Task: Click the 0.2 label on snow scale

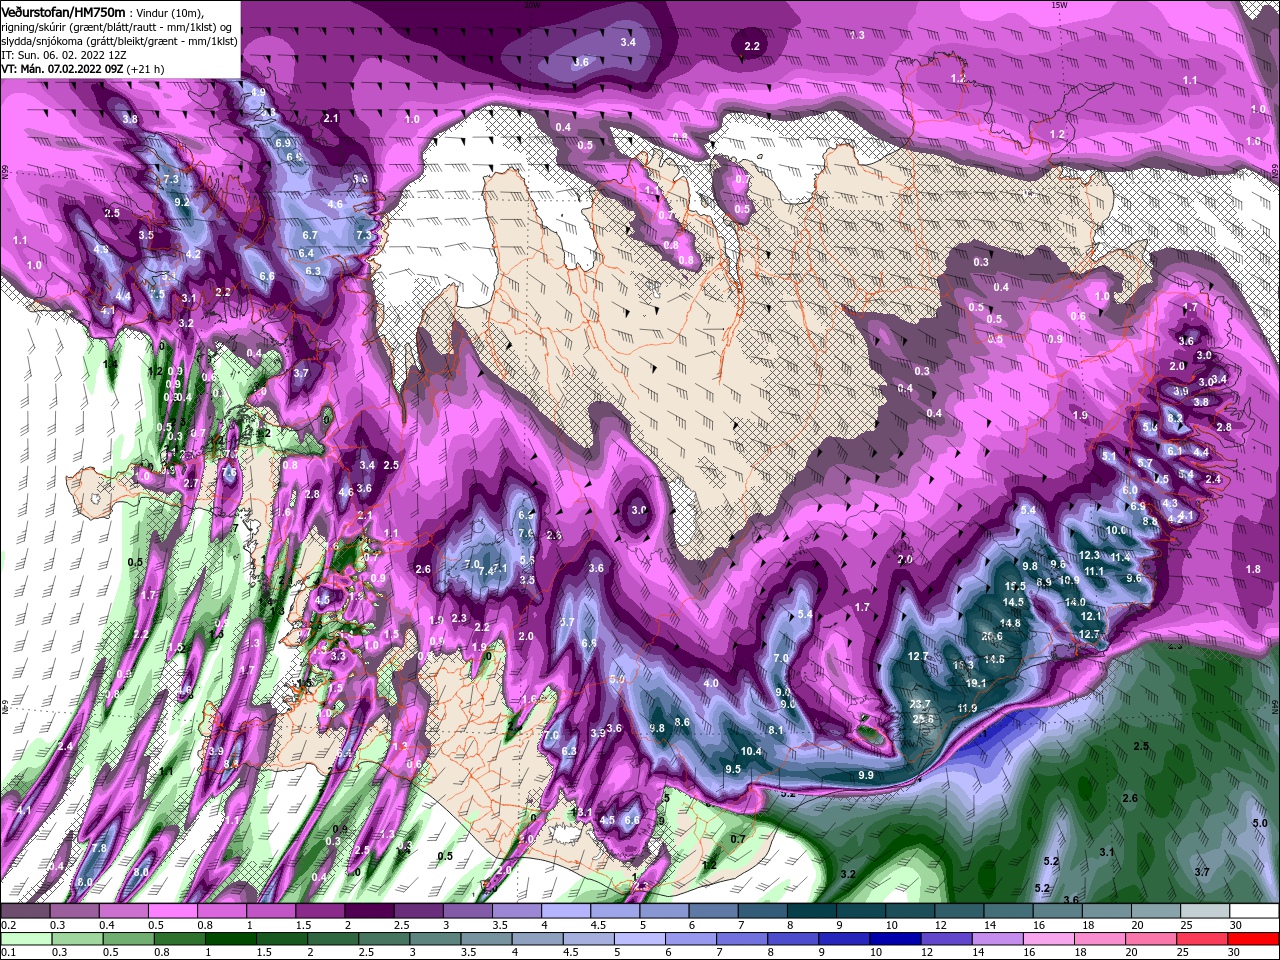Action: point(8,925)
